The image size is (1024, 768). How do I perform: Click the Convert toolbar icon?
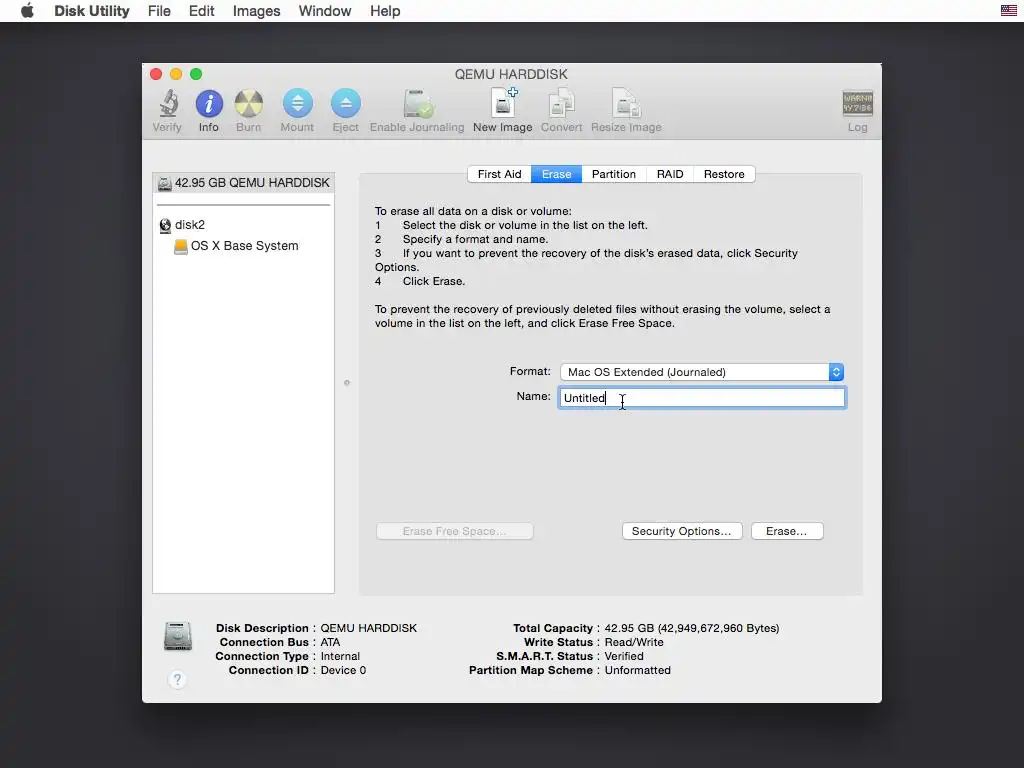click(562, 104)
